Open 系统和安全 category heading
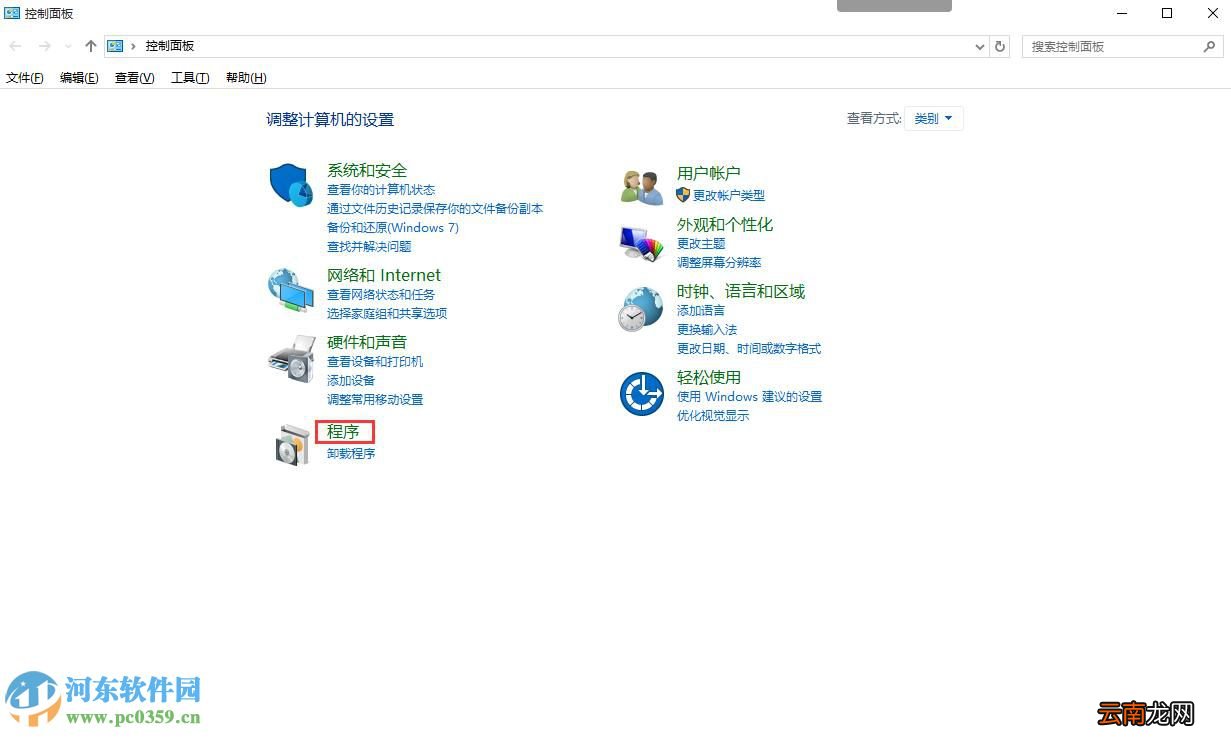 (x=367, y=170)
